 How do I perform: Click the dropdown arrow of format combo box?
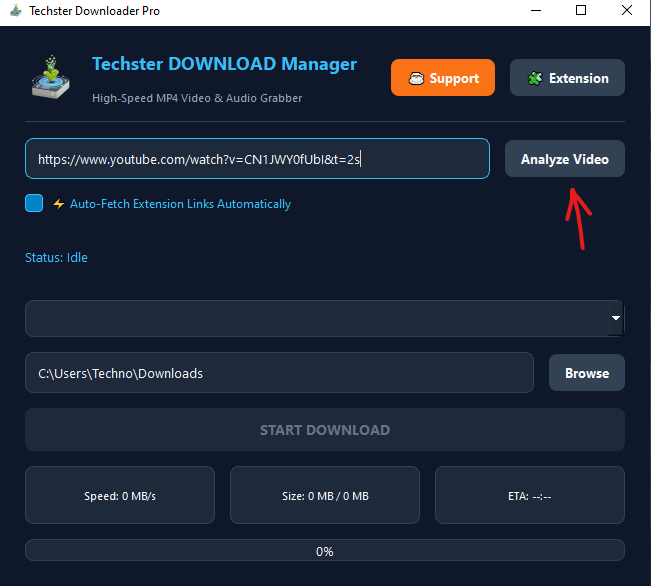(x=616, y=318)
